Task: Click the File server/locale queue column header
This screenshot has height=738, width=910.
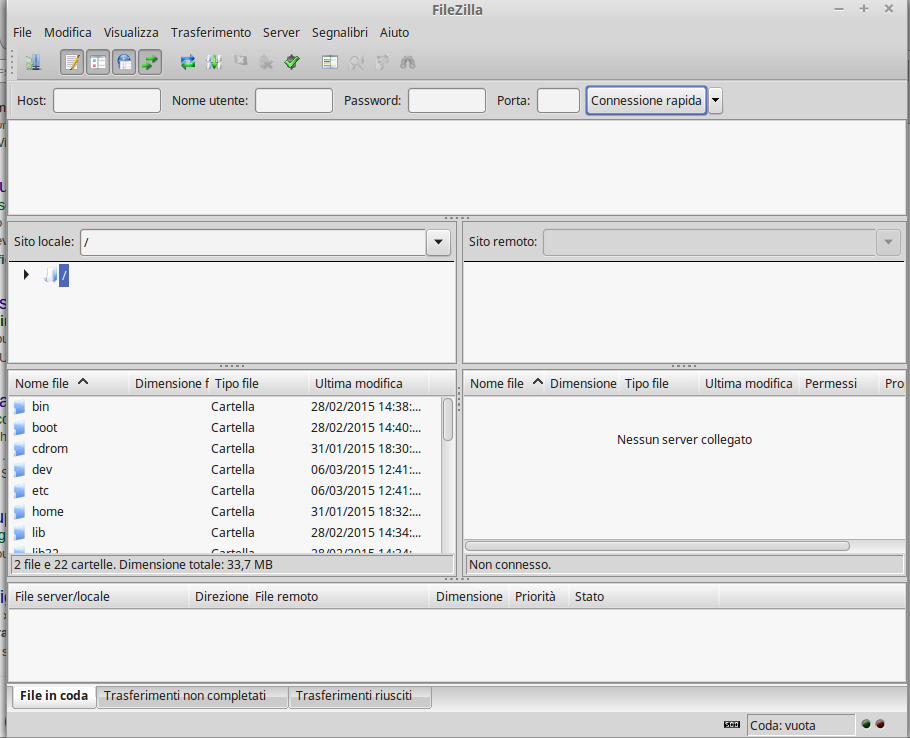Action: pos(99,596)
